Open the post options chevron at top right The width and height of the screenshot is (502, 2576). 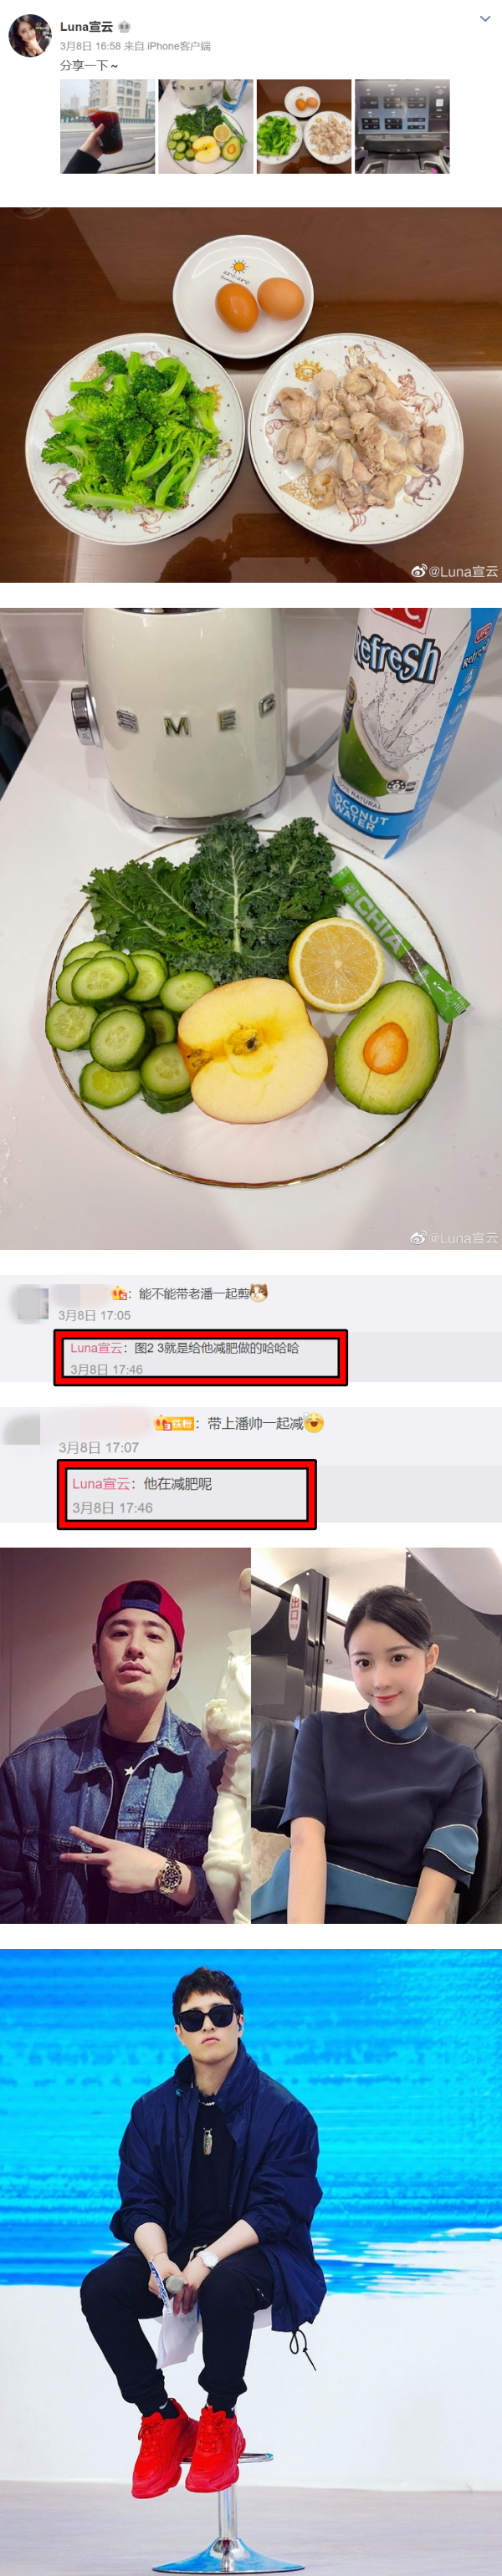coord(485,19)
